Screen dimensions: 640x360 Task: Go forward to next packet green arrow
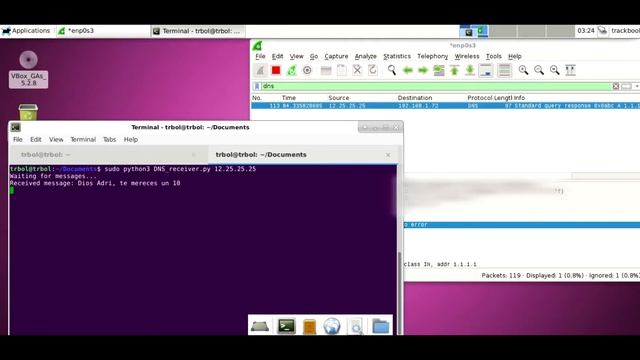tap(423, 70)
